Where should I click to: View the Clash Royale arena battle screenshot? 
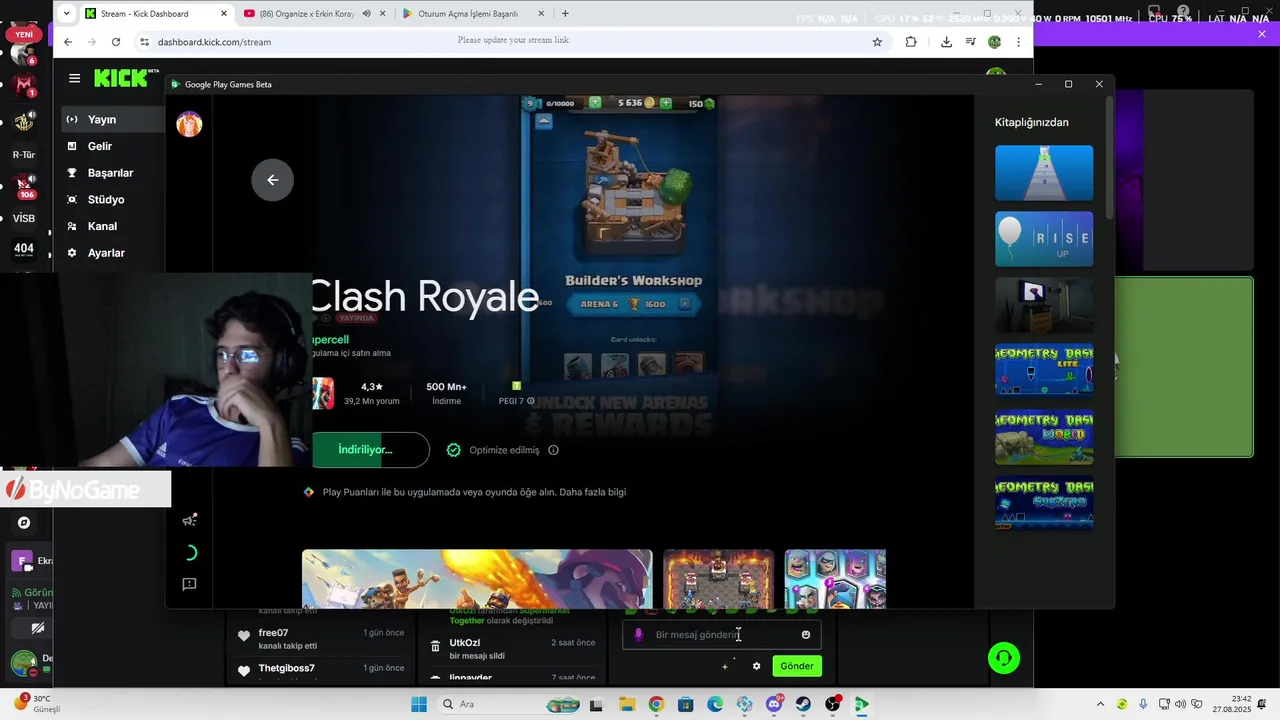(x=718, y=579)
